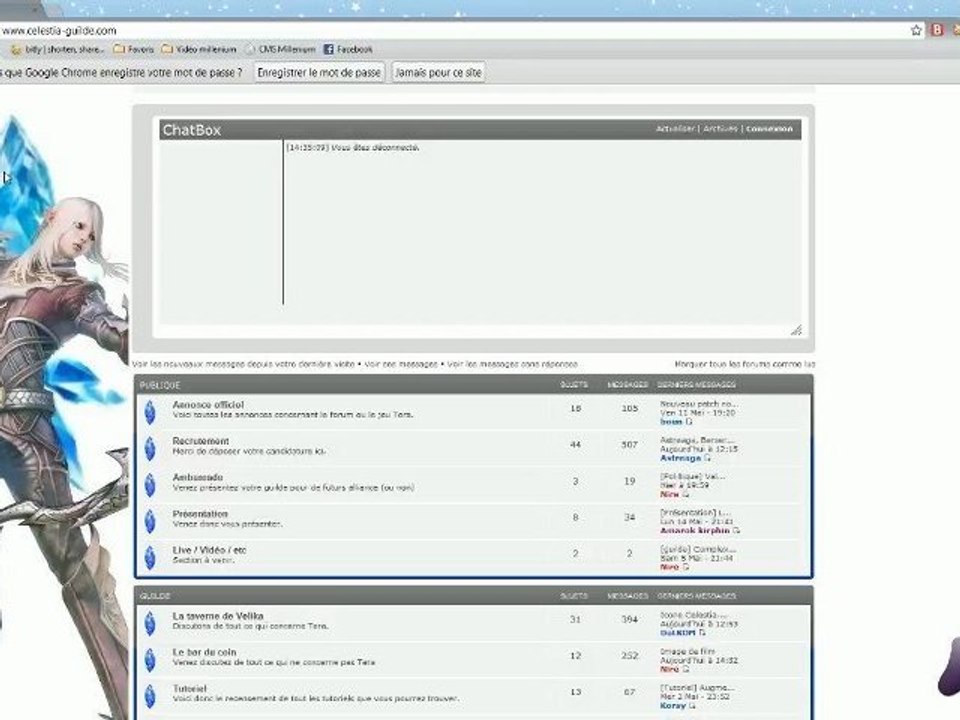Image resolution: width=960 pixels, height=720 pixels.
Task: Click the crystal icon beside Live / Vidéo / etc
Action: [x=150, y=557]
